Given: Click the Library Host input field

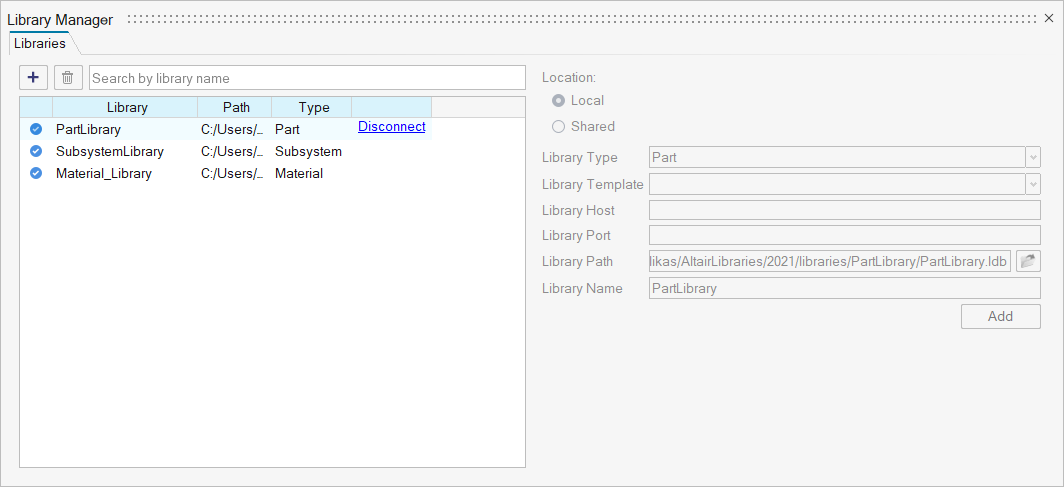Looking at the screenshot, I should click(844, 210).
